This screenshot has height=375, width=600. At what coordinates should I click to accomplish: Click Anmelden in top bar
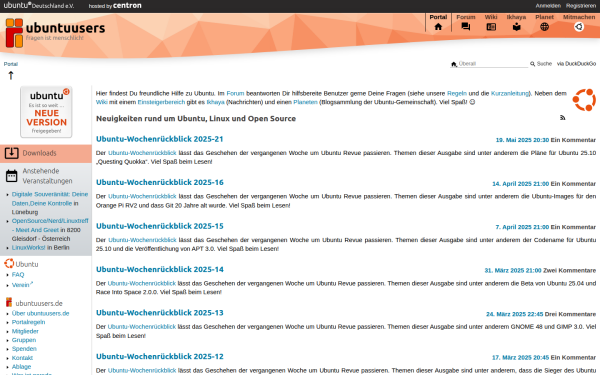point(548,6)
